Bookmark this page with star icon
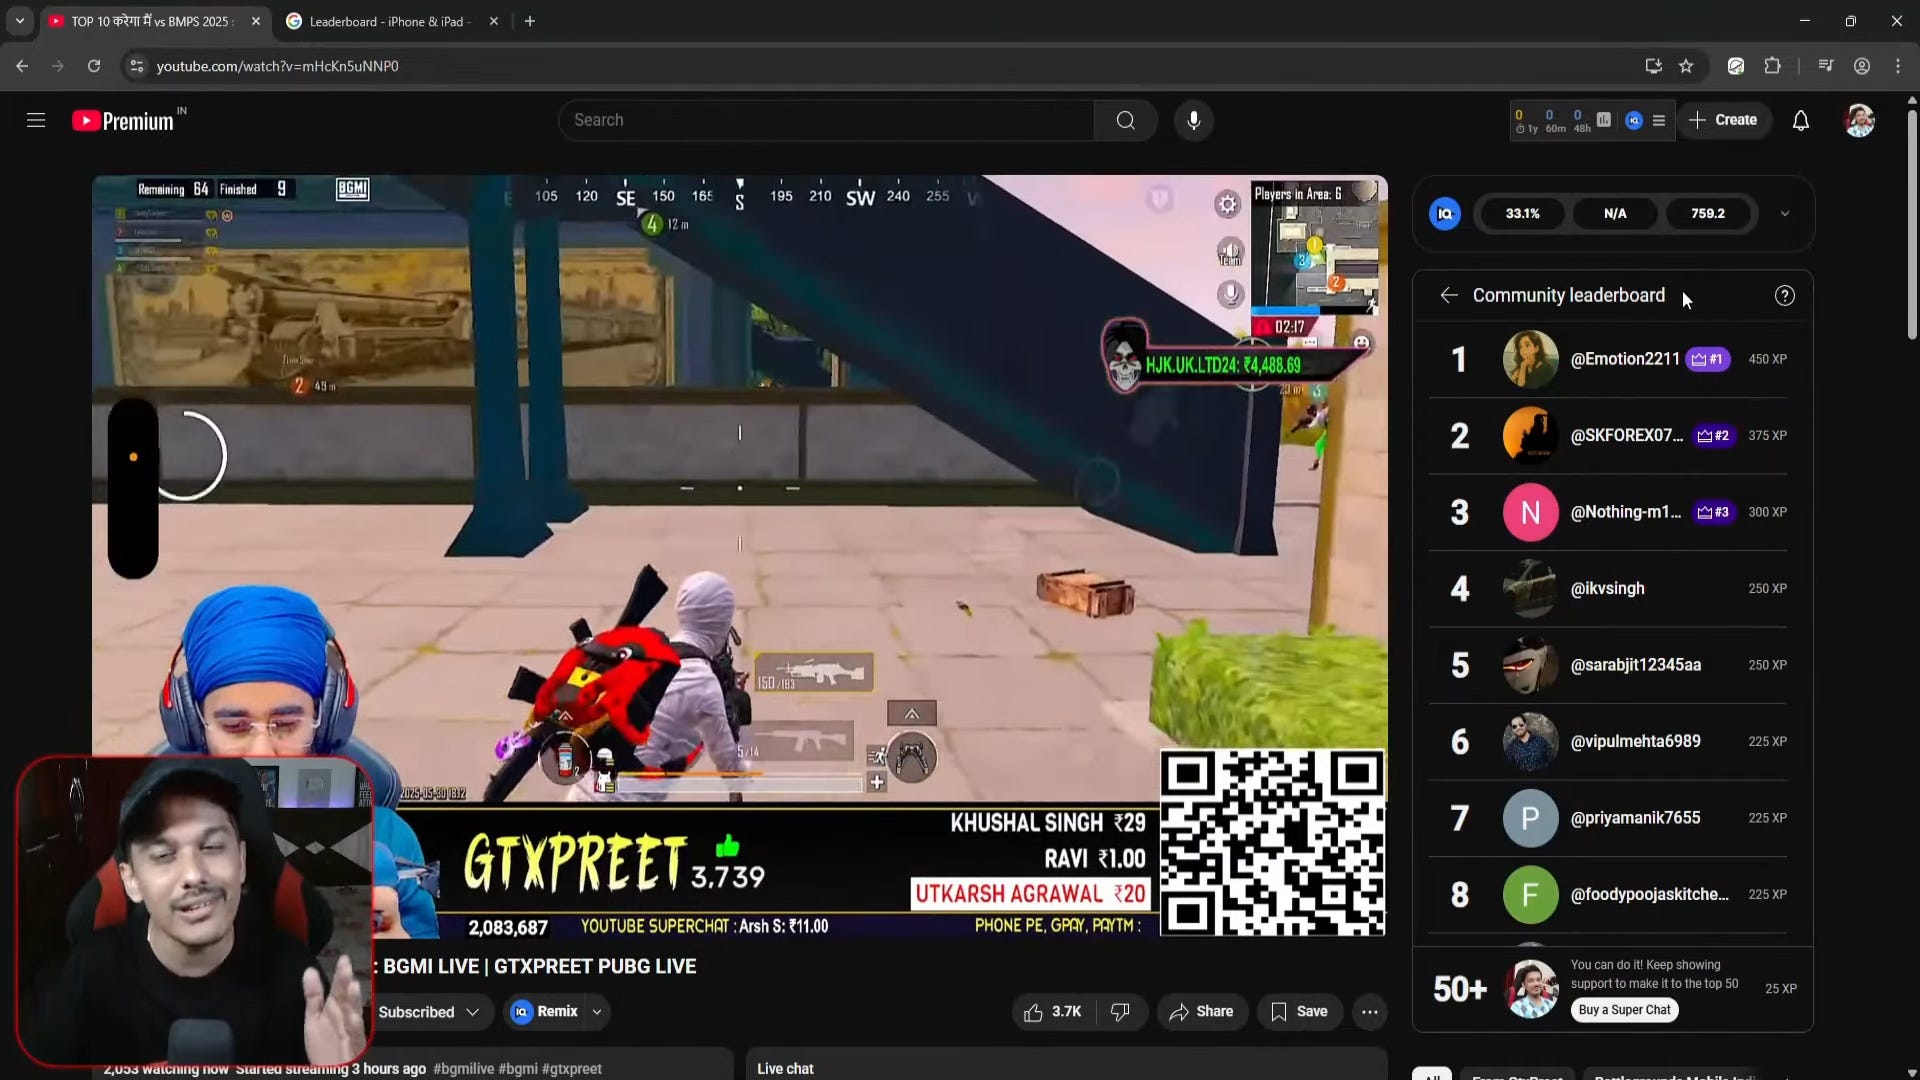 coord(1686,66)
